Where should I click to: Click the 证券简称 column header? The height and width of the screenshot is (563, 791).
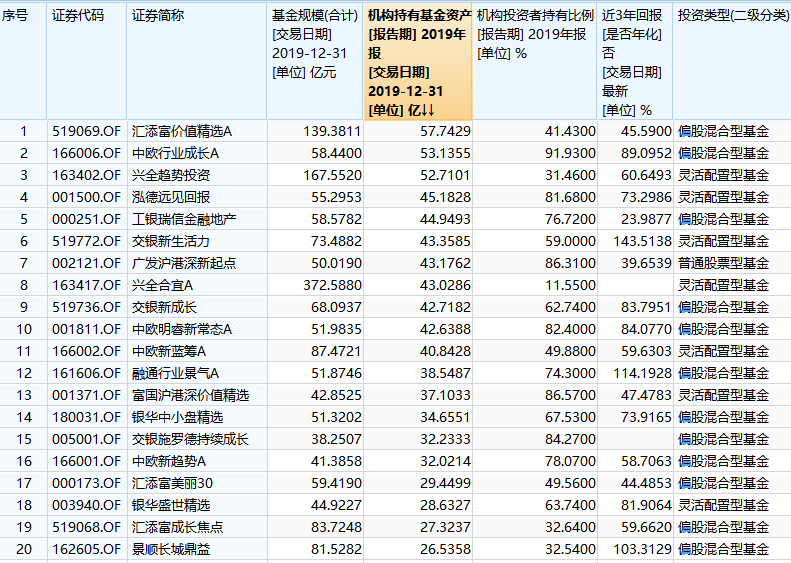[x=197, y=62]
